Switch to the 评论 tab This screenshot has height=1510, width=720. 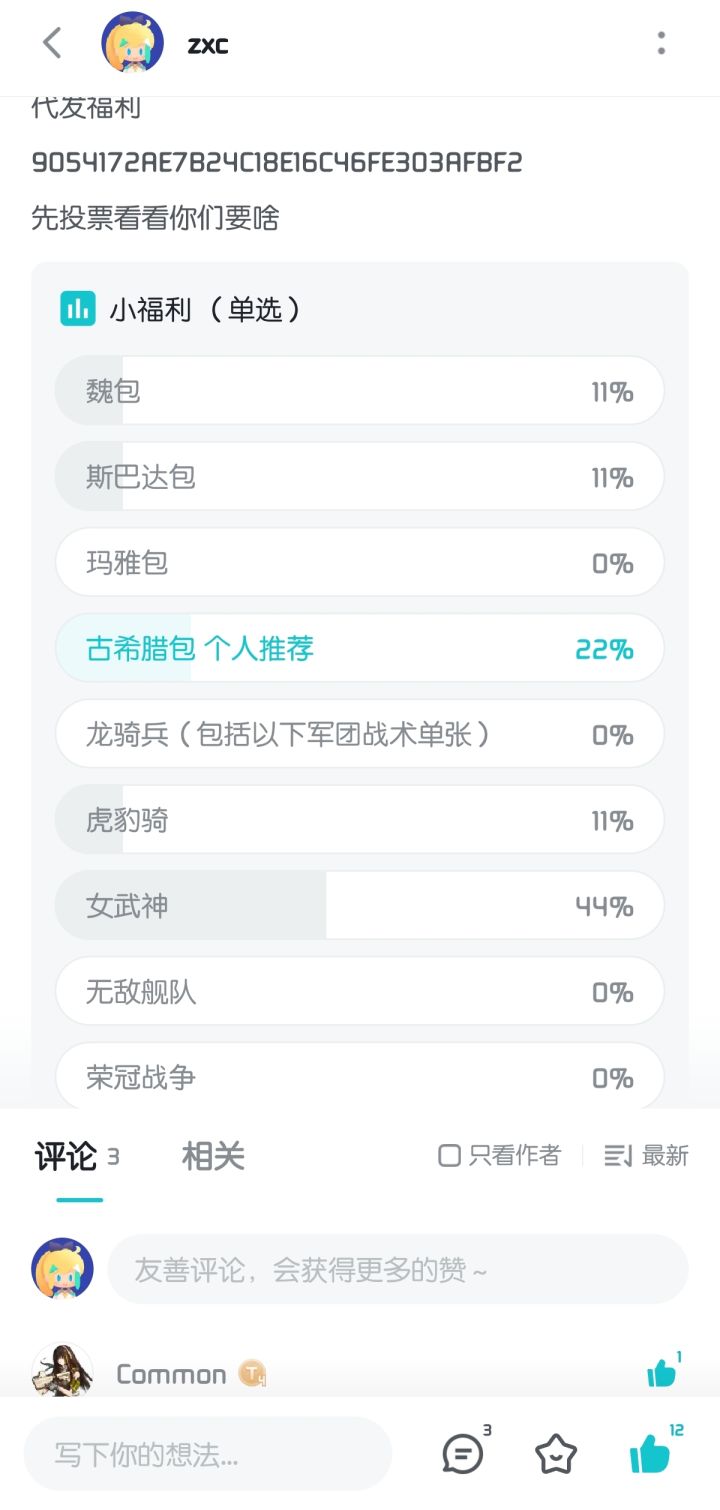click(66, 1156)
